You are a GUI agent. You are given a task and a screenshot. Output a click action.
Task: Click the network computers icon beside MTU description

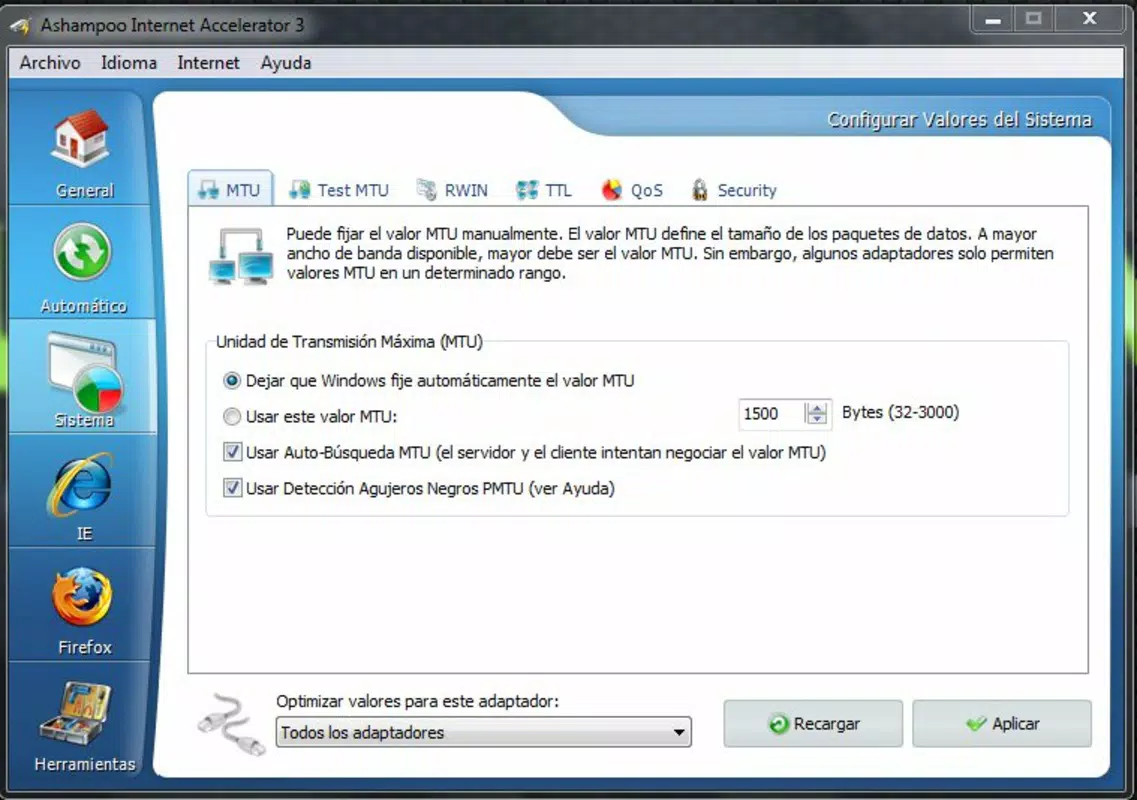[241, 256]
